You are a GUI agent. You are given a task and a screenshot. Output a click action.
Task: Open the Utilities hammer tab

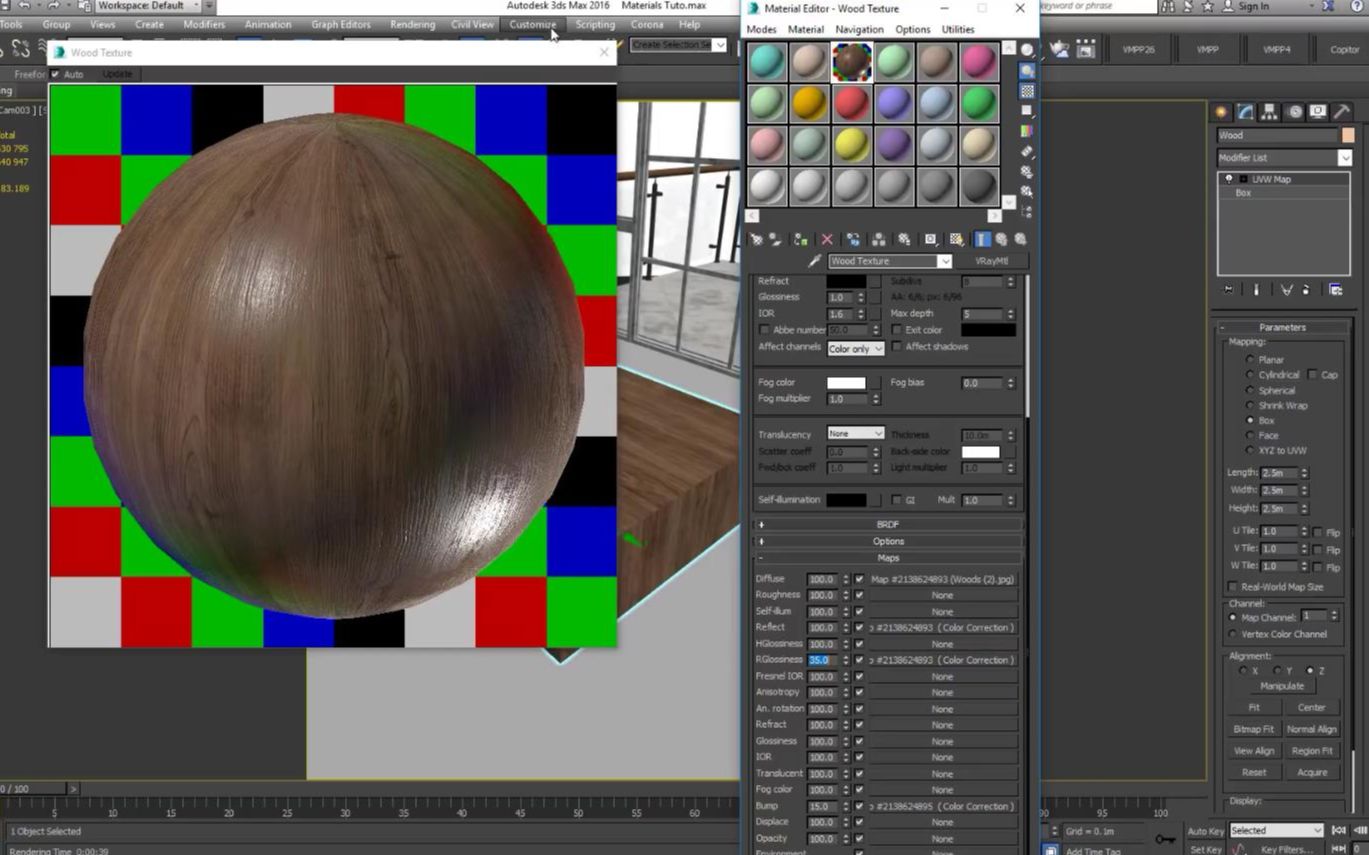pos(1343,112)
